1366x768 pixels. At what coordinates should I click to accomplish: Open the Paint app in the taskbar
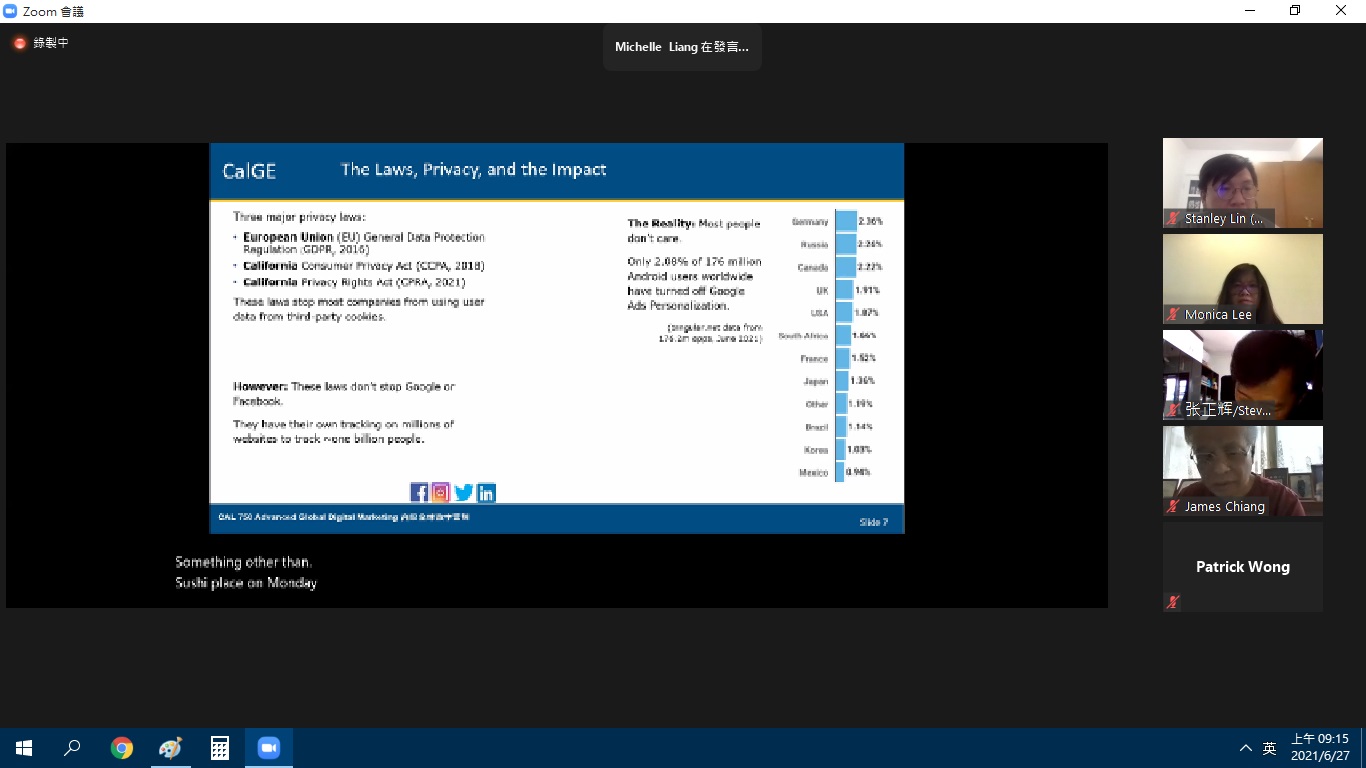coord(171,748)
